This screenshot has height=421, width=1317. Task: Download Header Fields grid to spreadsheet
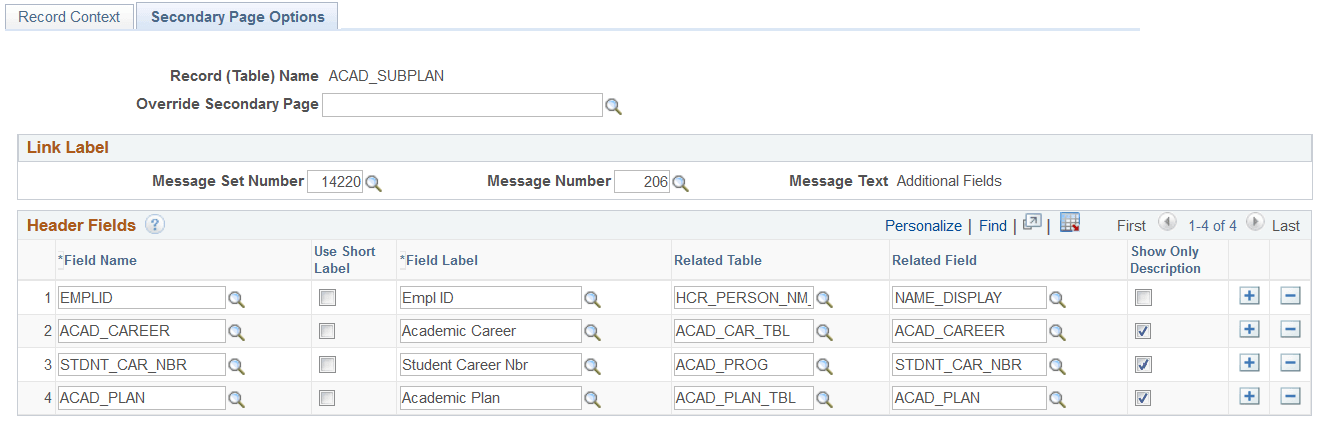click(1069, 224)
